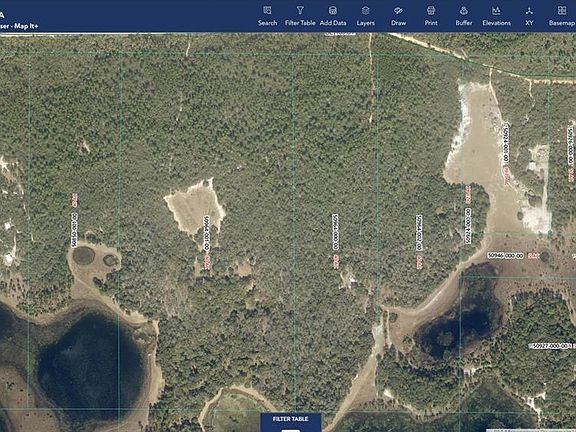Select the Buffer tool
The image size is (576, 432).
tap(464, 16)
